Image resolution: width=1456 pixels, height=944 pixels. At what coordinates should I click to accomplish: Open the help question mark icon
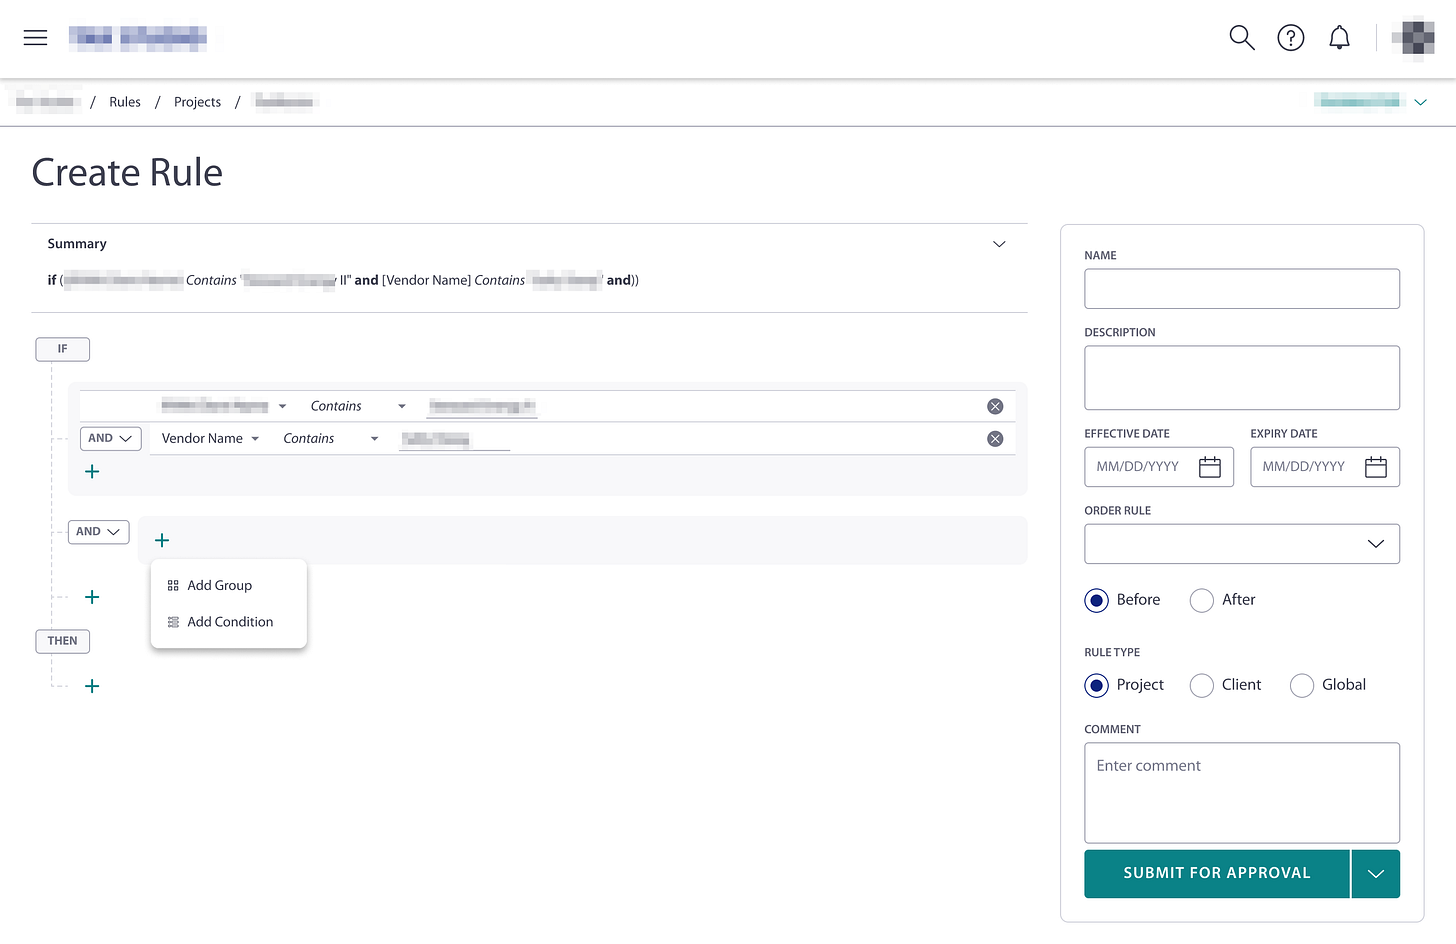coord(1291,38)
